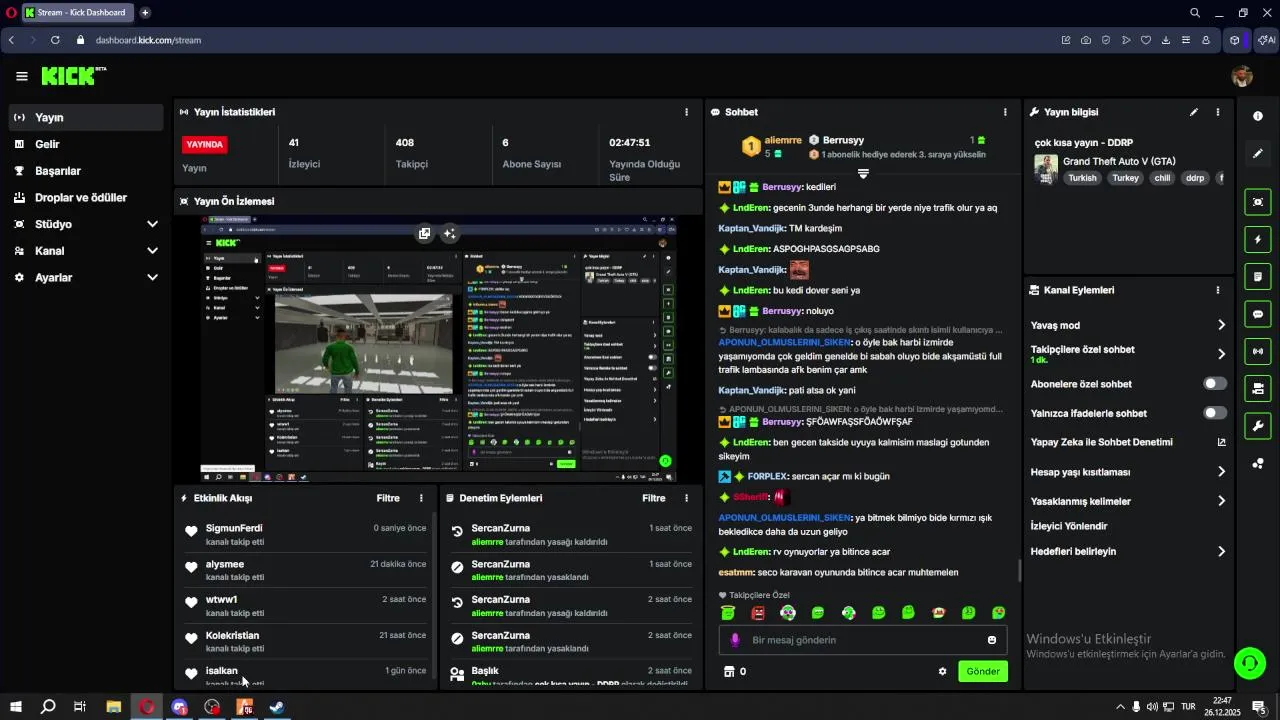Open Sohbet panel three-dot menu
The width and height of the screenshot is (1280, 720).
[1005, 112]
